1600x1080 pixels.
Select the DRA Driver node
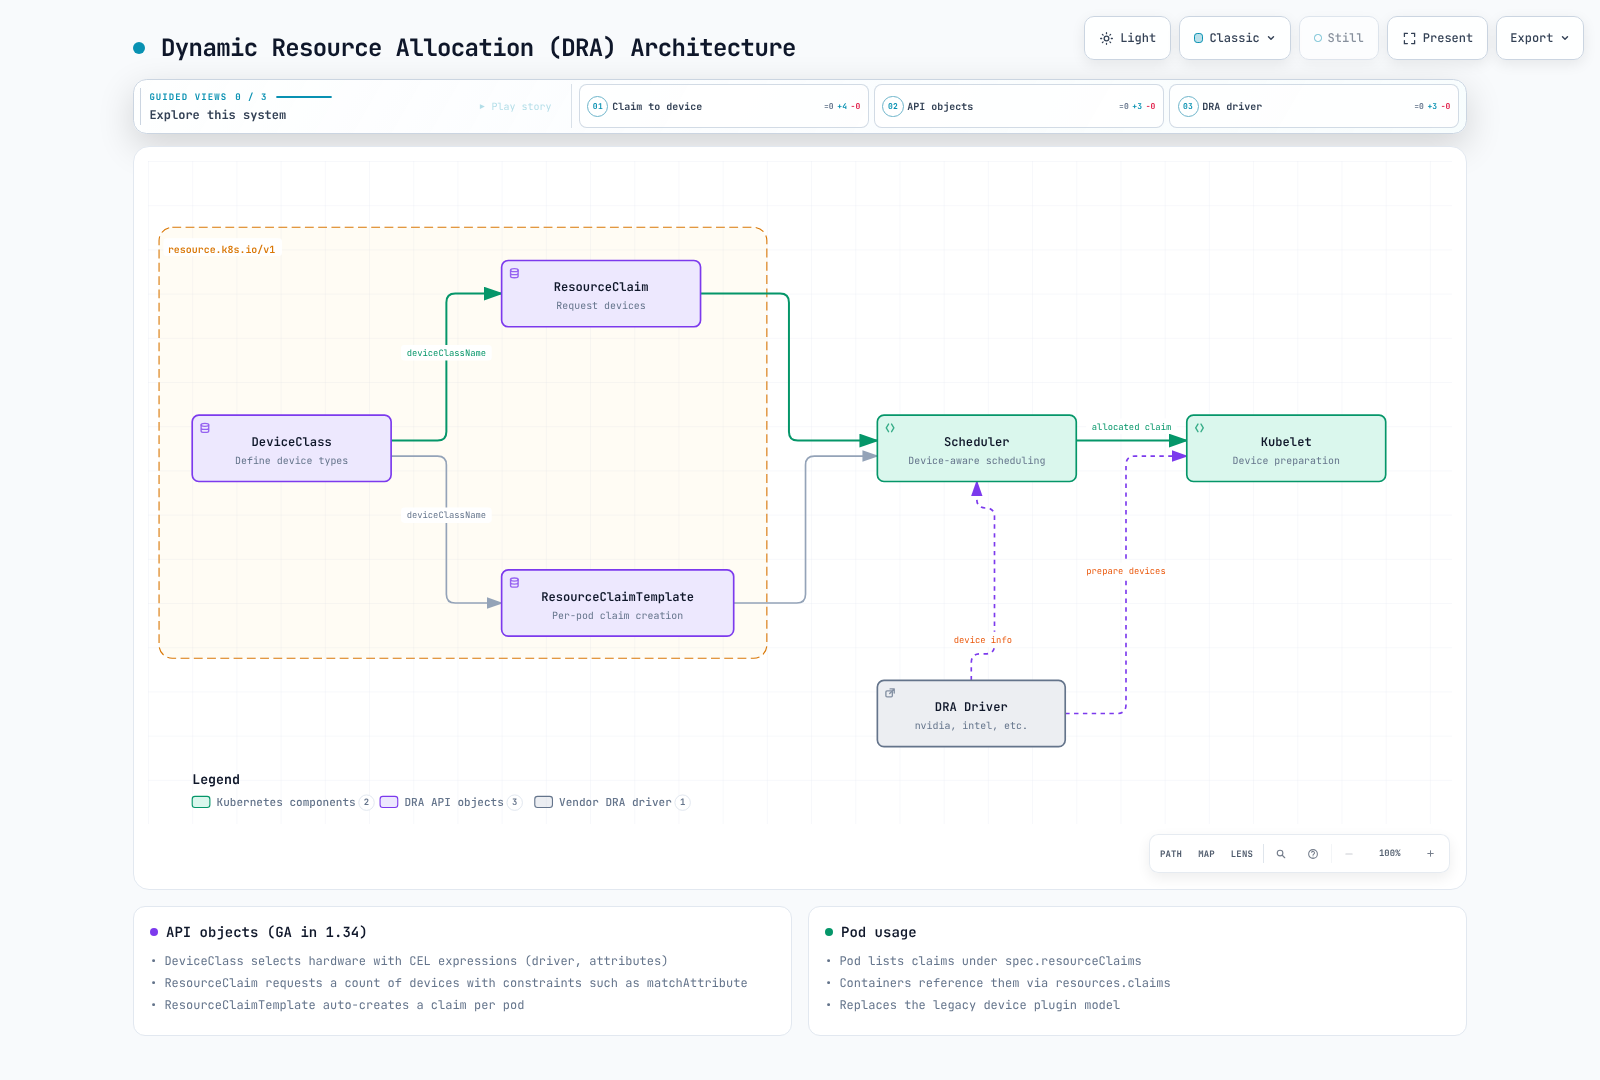[971, 713]
